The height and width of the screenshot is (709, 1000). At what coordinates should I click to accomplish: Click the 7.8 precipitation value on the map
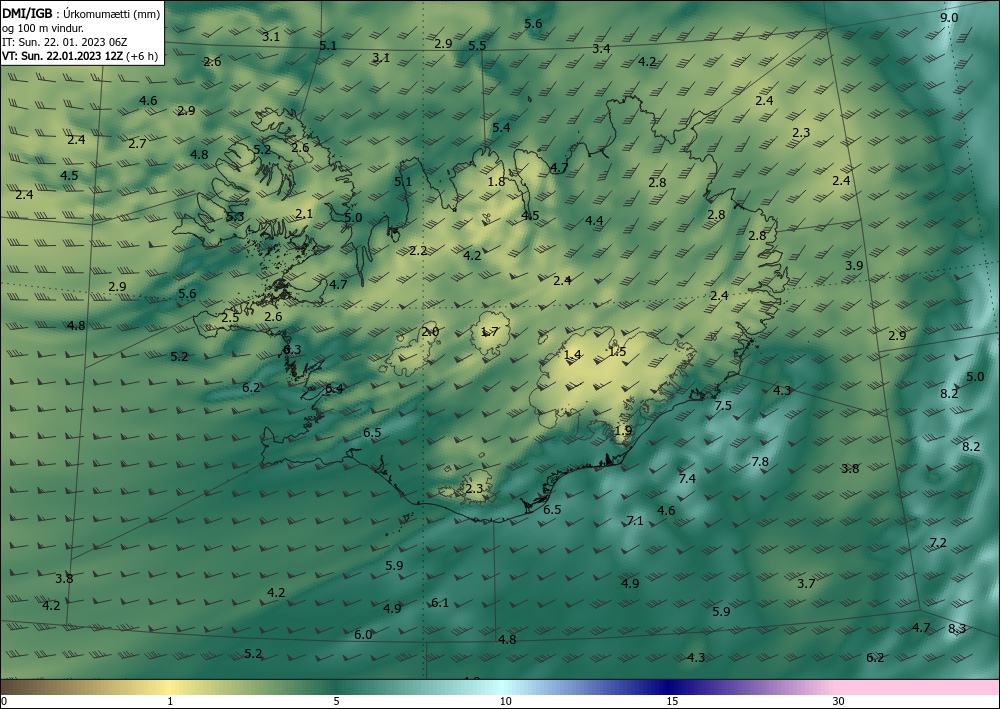(760, 462)
